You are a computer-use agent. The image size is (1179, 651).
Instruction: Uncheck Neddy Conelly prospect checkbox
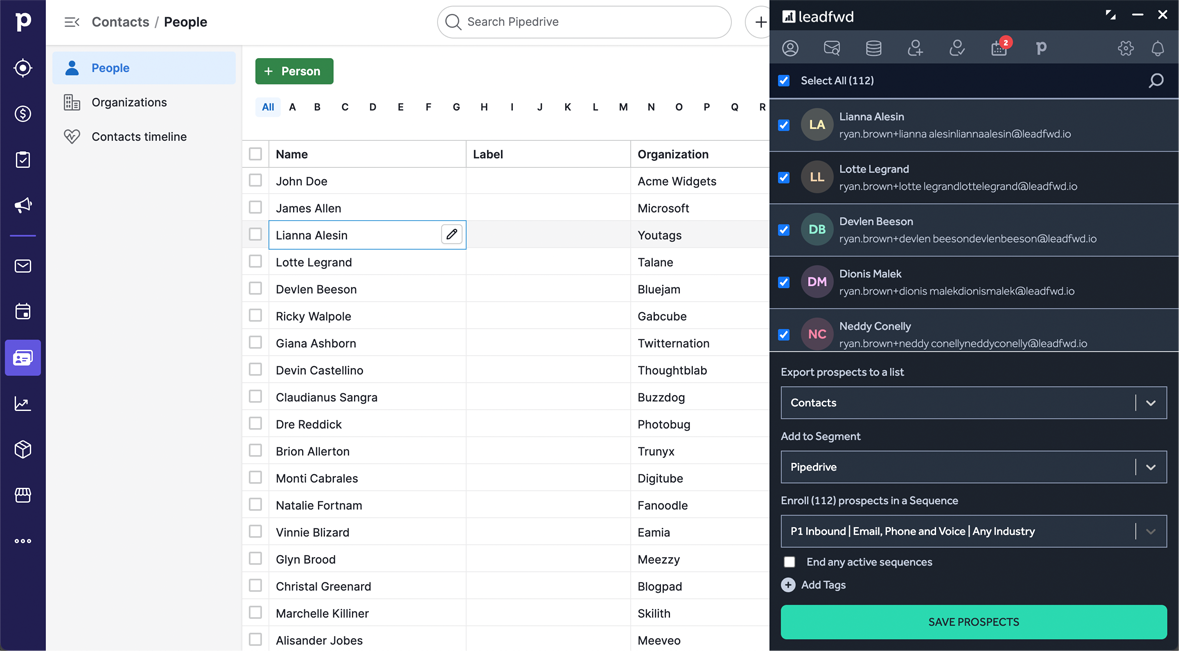[x=783, y=335]
